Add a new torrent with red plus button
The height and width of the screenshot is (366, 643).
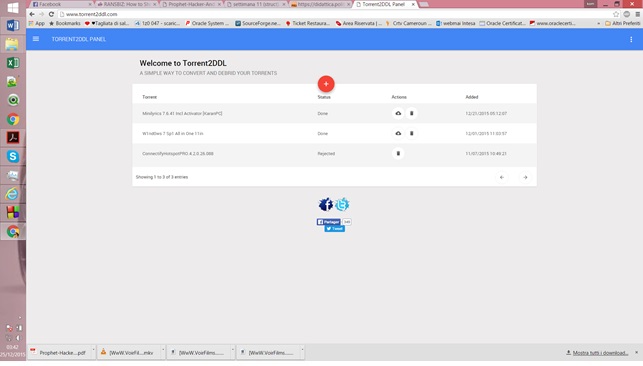point(326,84)
